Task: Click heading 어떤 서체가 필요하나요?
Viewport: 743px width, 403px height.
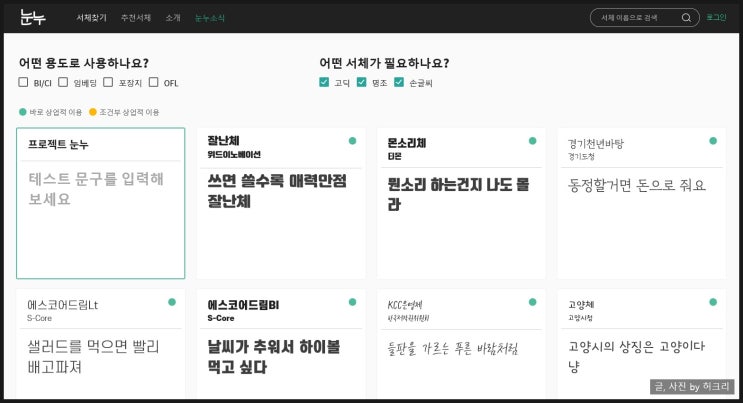Action: point(384,63)
